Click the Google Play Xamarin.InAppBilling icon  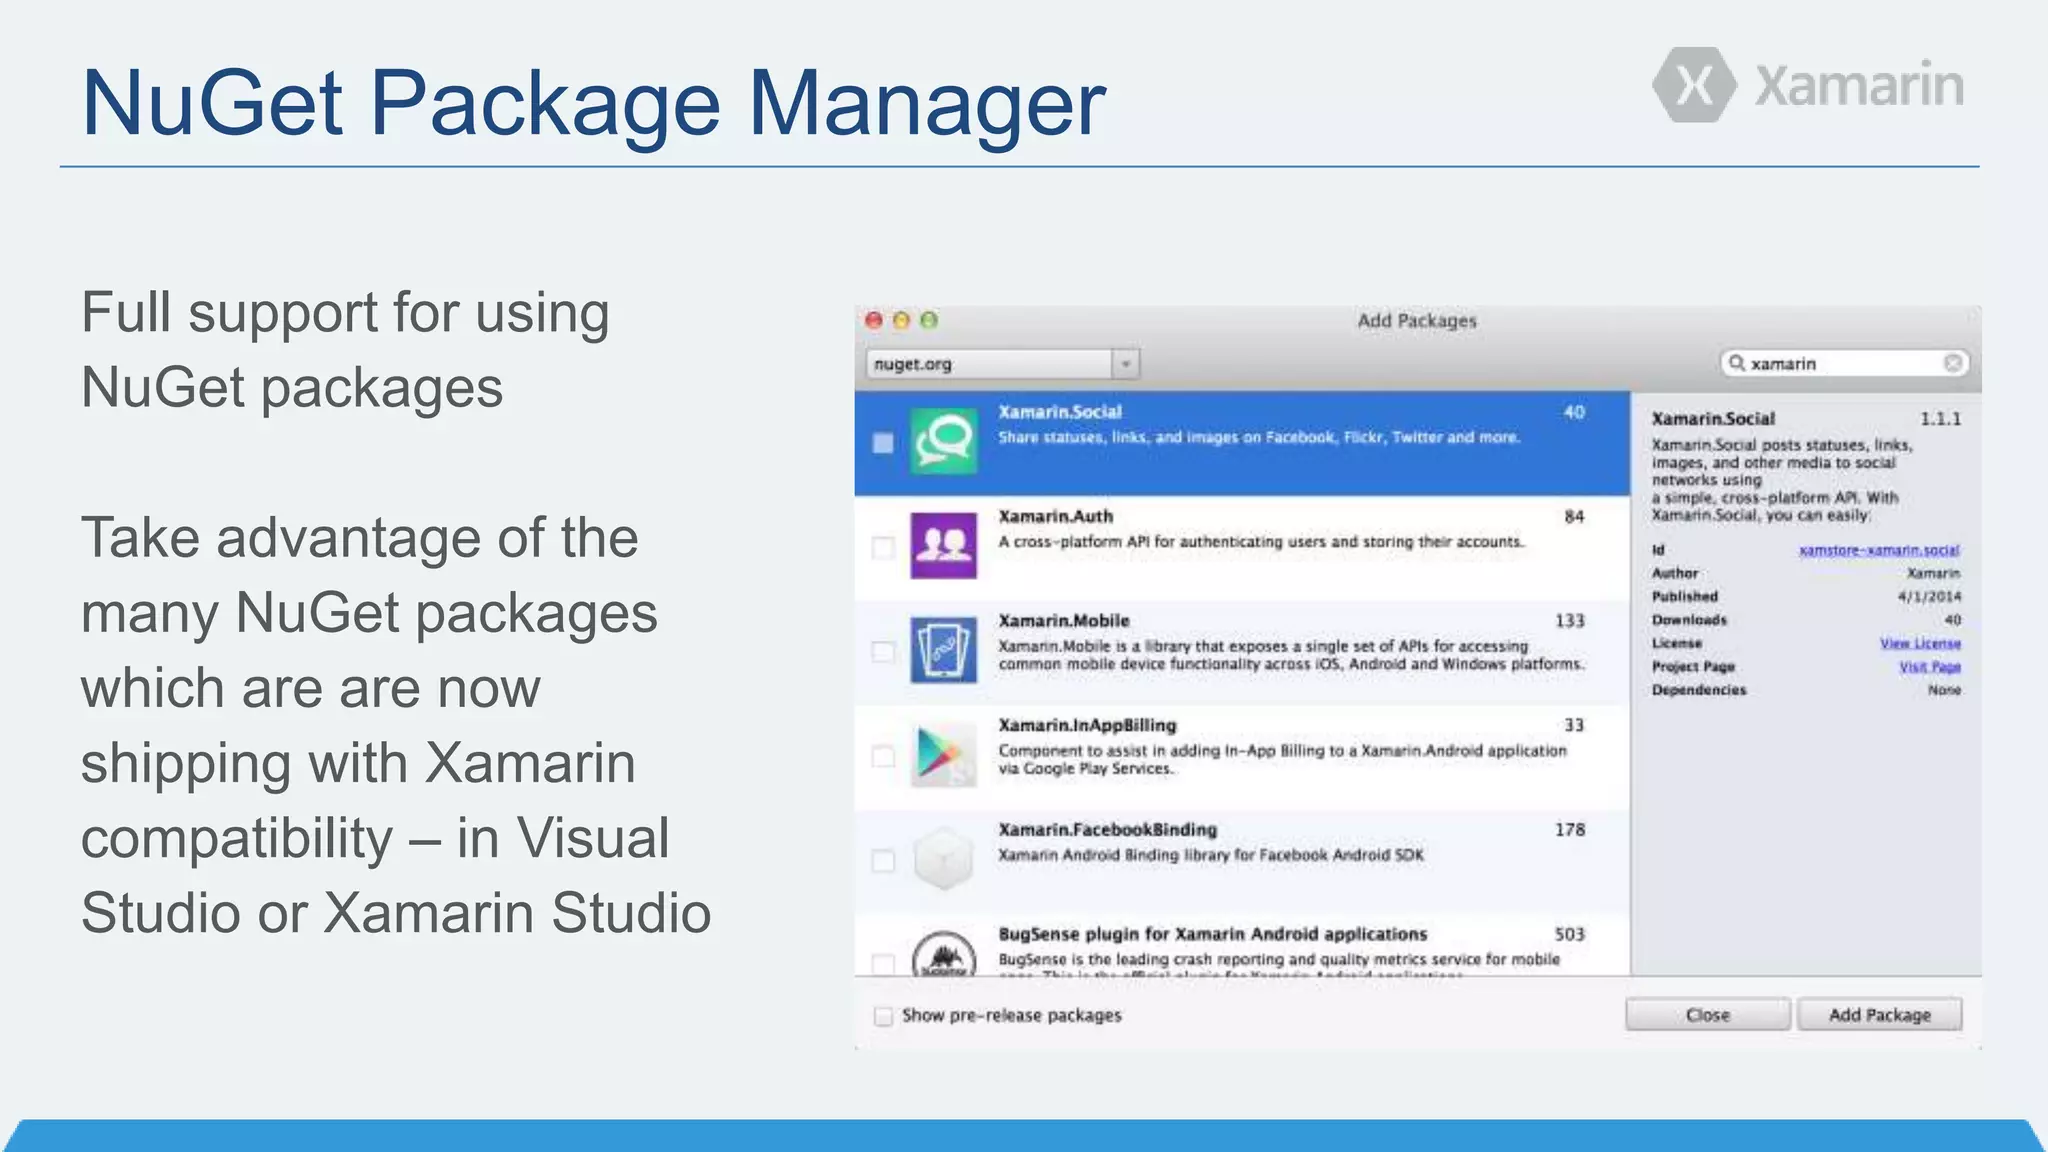coord(943,754)
